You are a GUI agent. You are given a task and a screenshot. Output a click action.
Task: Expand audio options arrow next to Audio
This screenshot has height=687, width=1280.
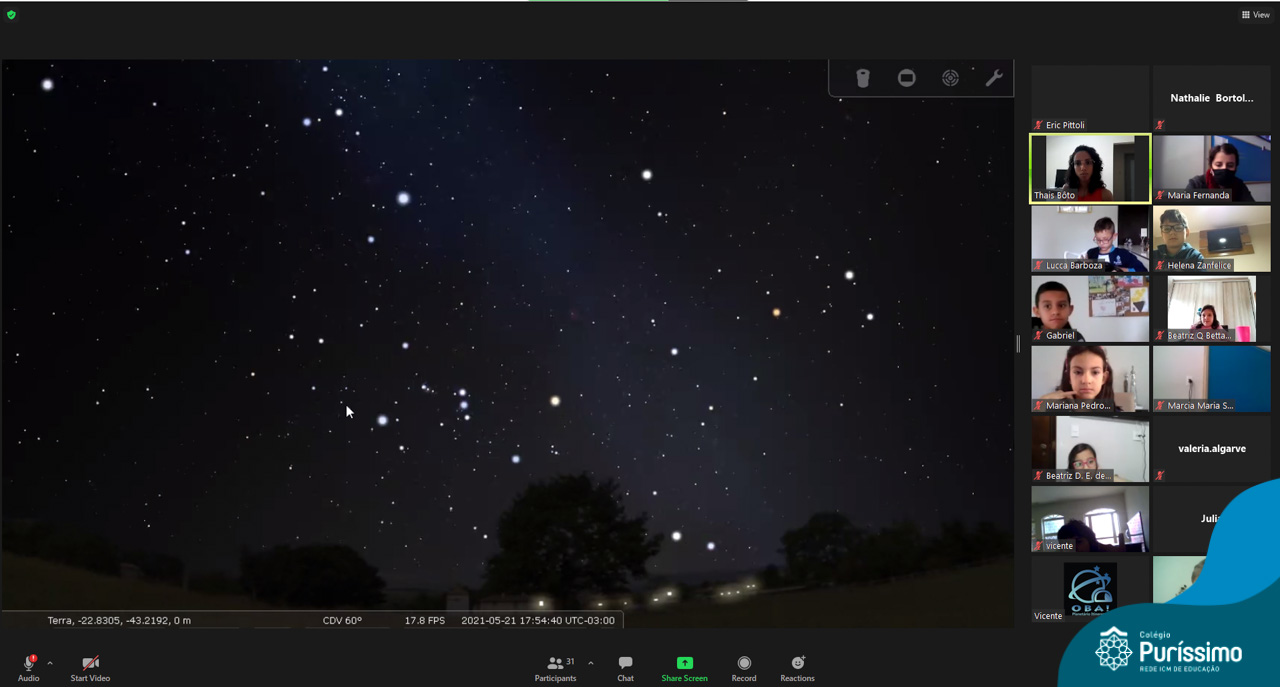click(x=50, y=663)
